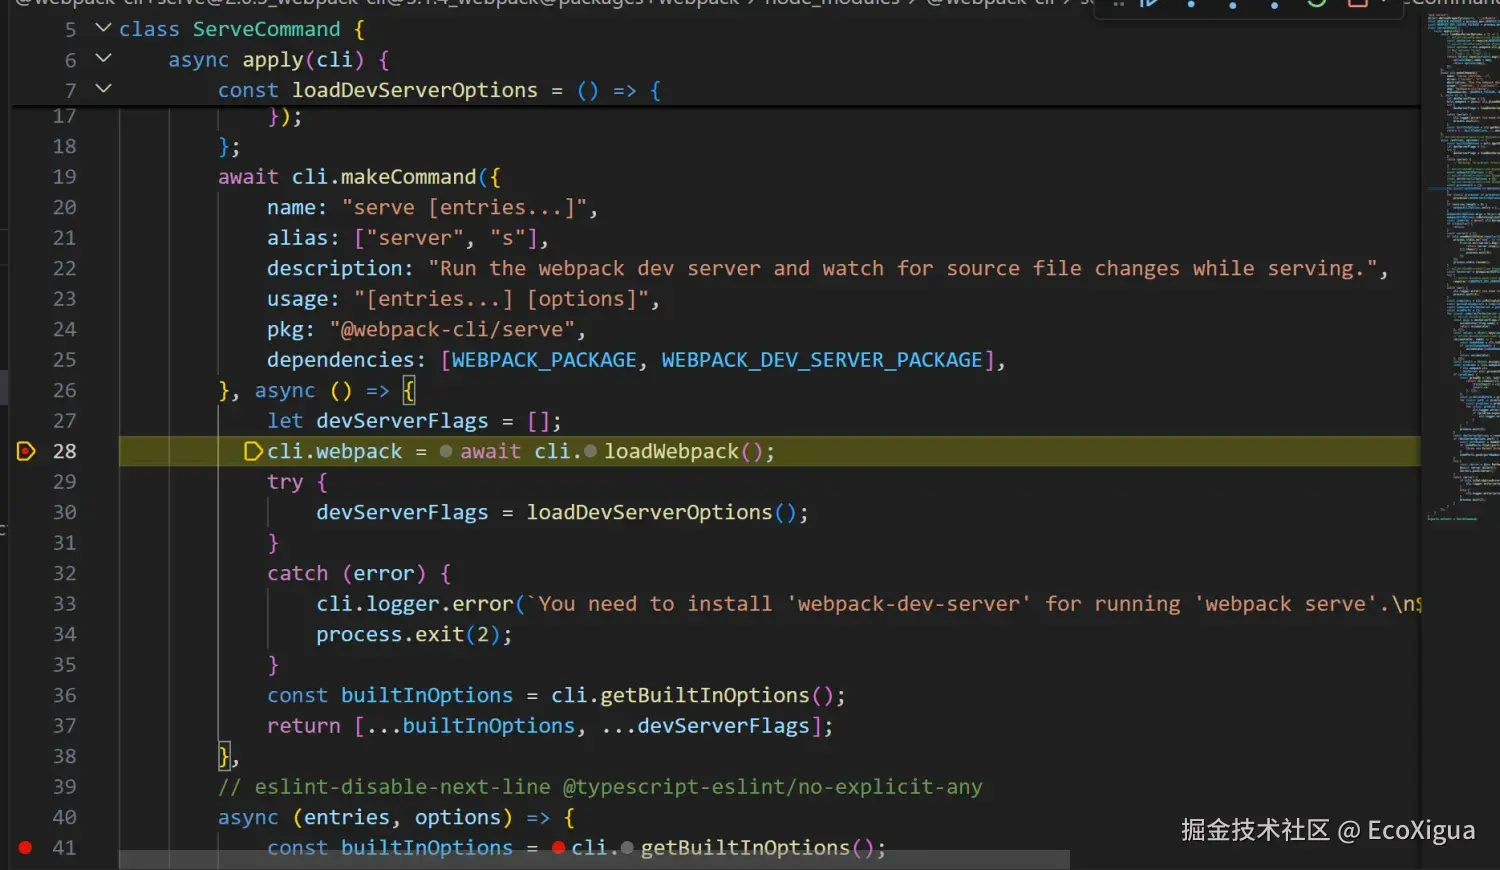Image resolution: width=1500 pixels, height=870 pixels.
Task: Collapse the loadDevServerOptions fold chevron
Action: pos(103,88)
